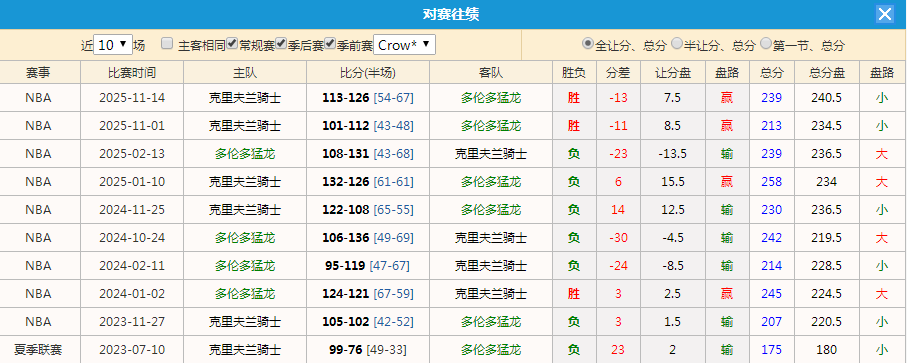The image size is (907, 363).
Task: Click score 132-126 of 2025-01-10 game
Action: 345,182
